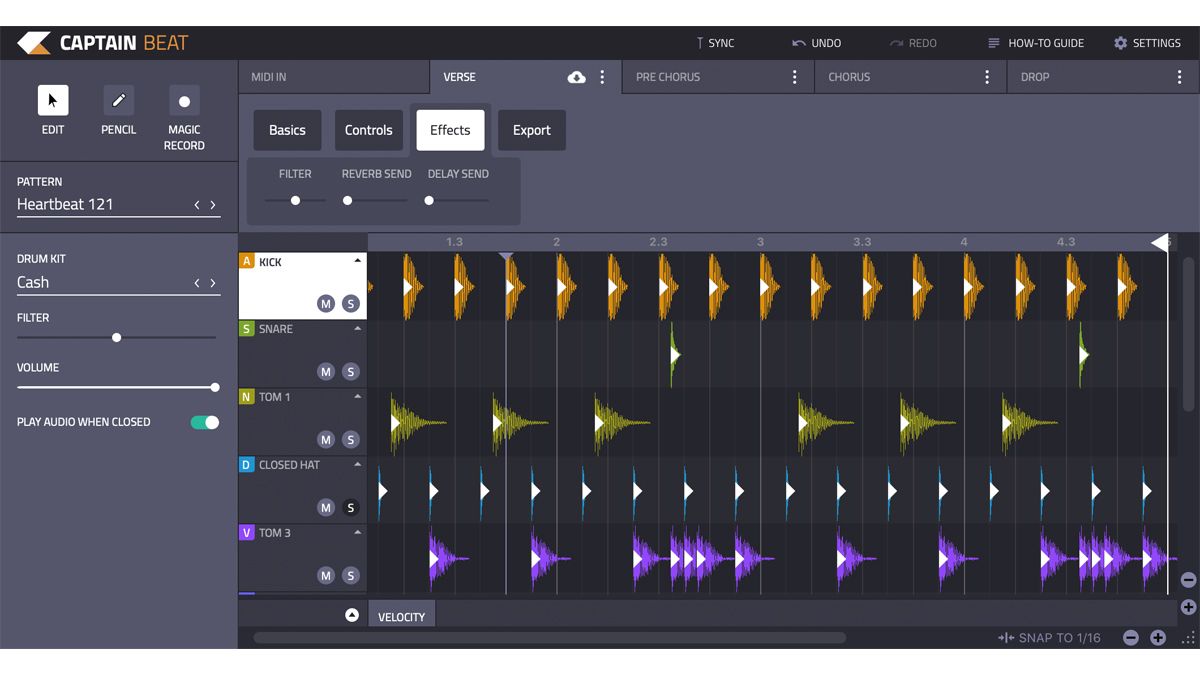Image resolution: width=1200 pixels, height=675 pixels.
Task: Select the Pencil tool
Action: click(x=119, y=100)
